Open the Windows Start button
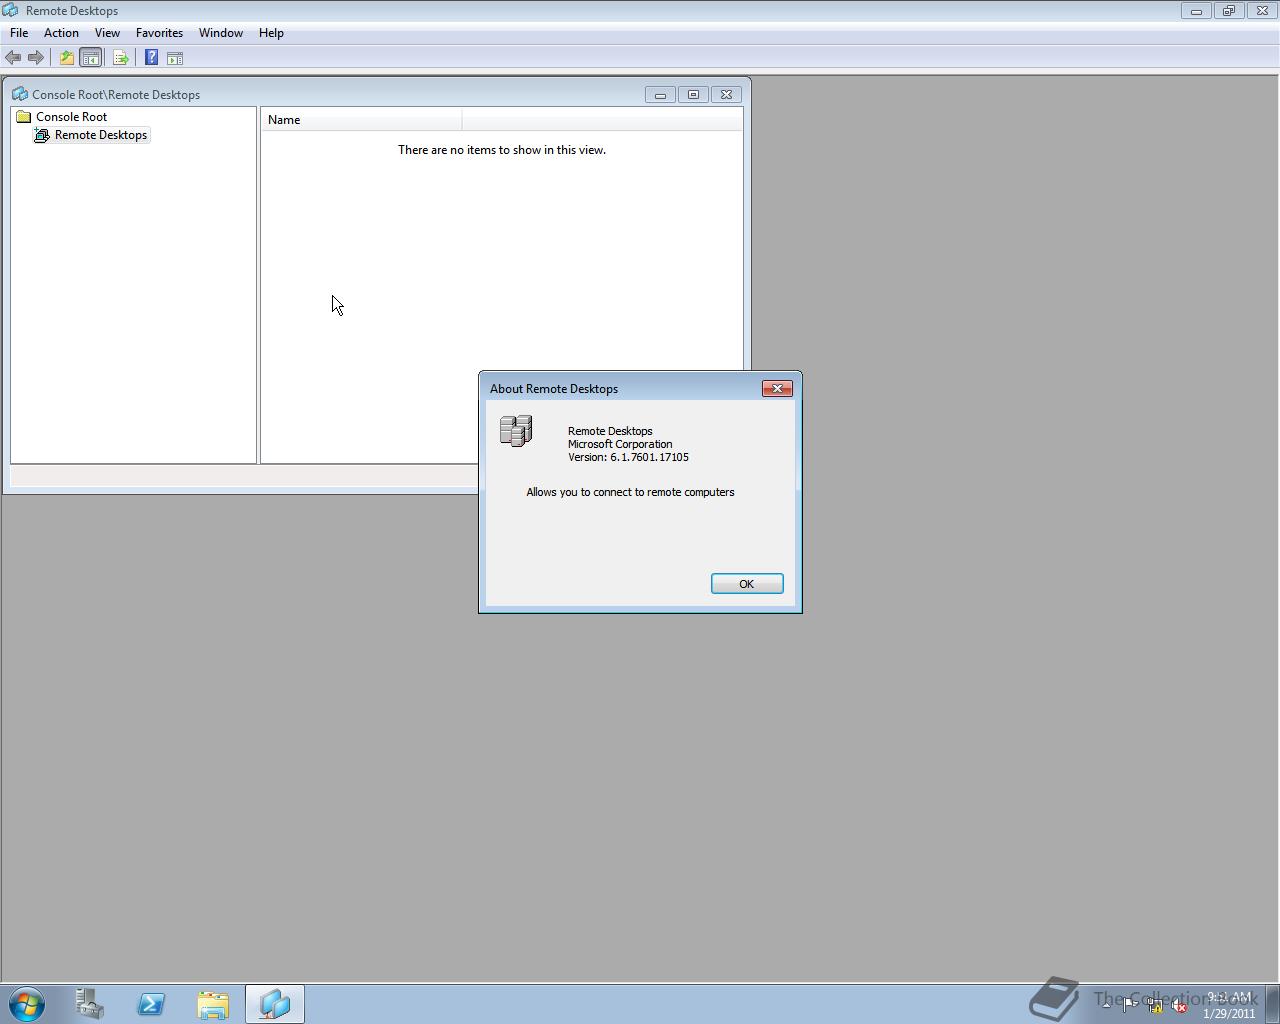The image size is (1280, 1024). coord(27,1004)
